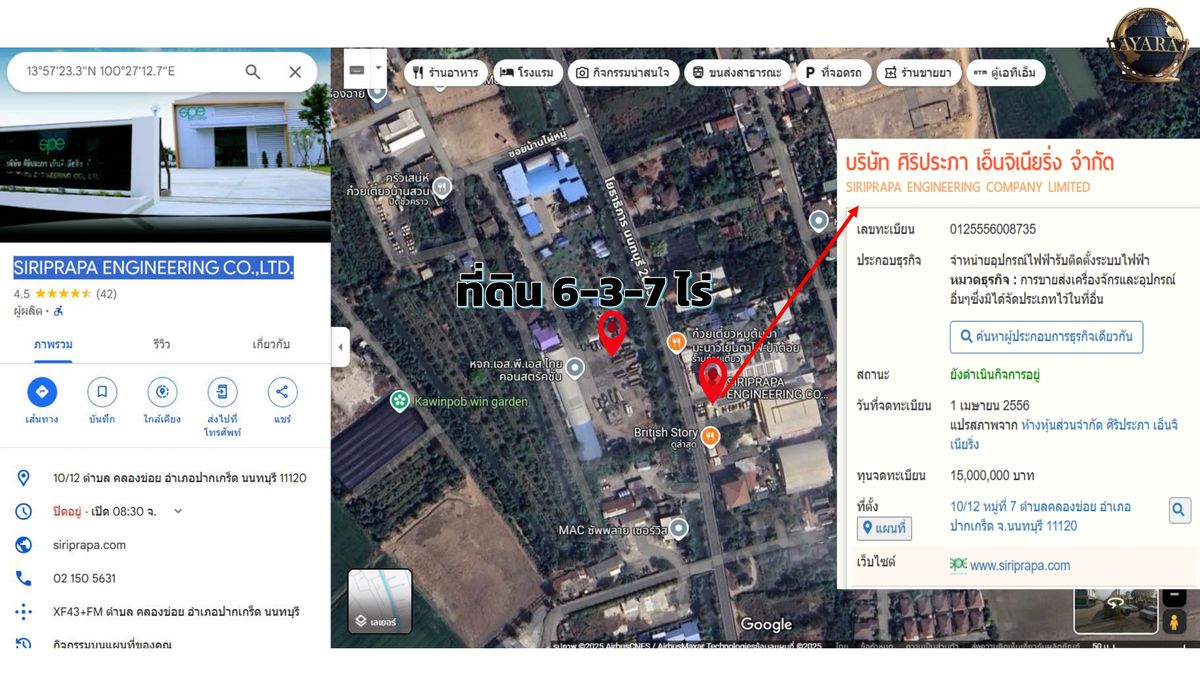Select the ที่จอดรถ parking chip

pyautogui.click(x=834, y=72)
